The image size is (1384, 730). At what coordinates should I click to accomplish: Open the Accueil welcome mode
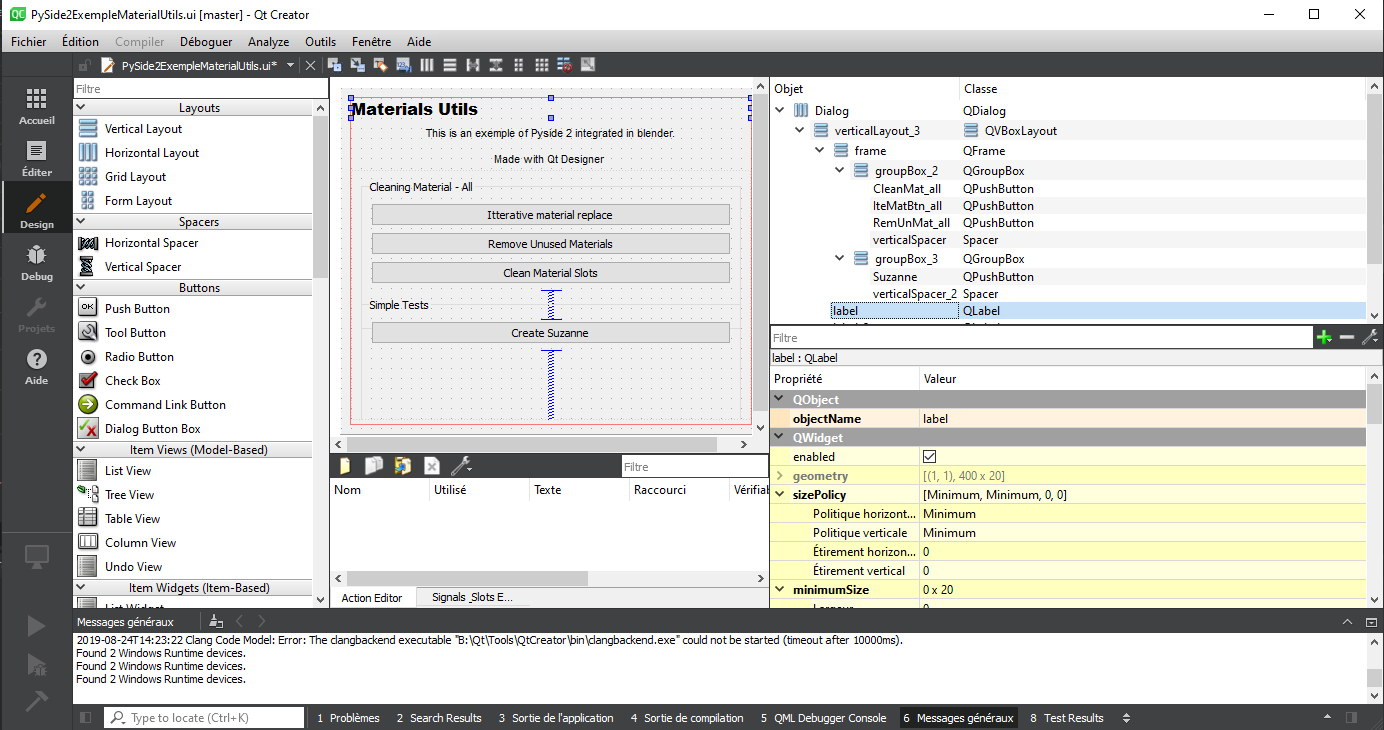(36, 106)
